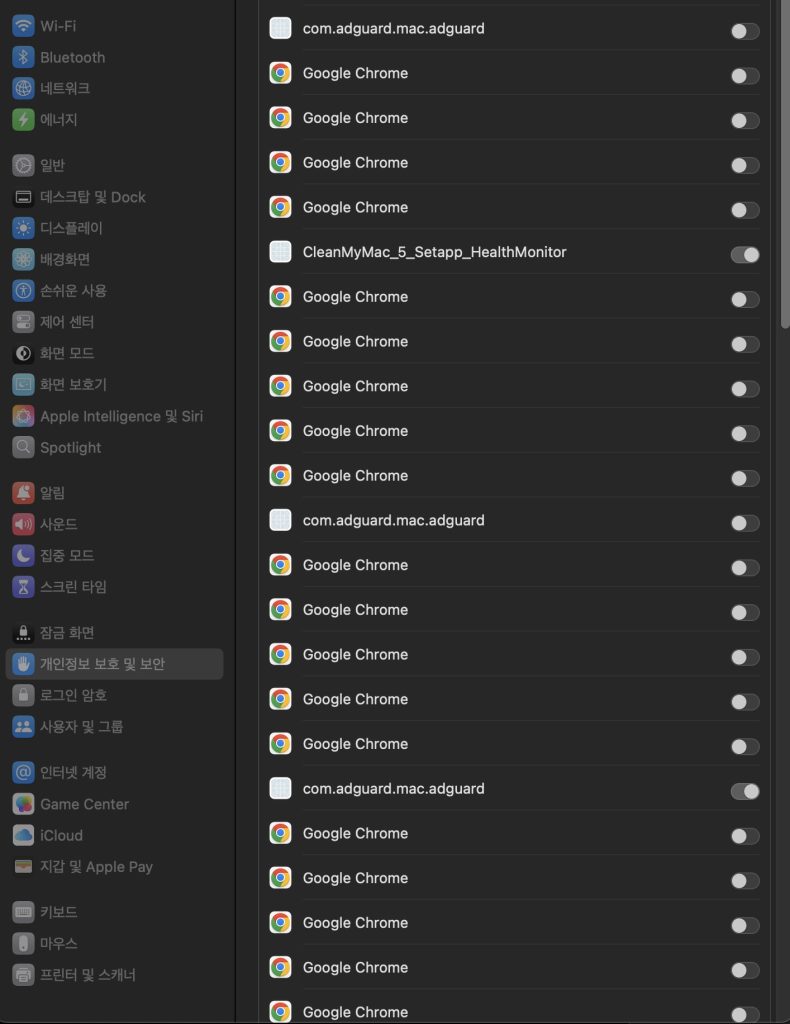Click the 키보드 (Keyboard) icon

[23, 912]
